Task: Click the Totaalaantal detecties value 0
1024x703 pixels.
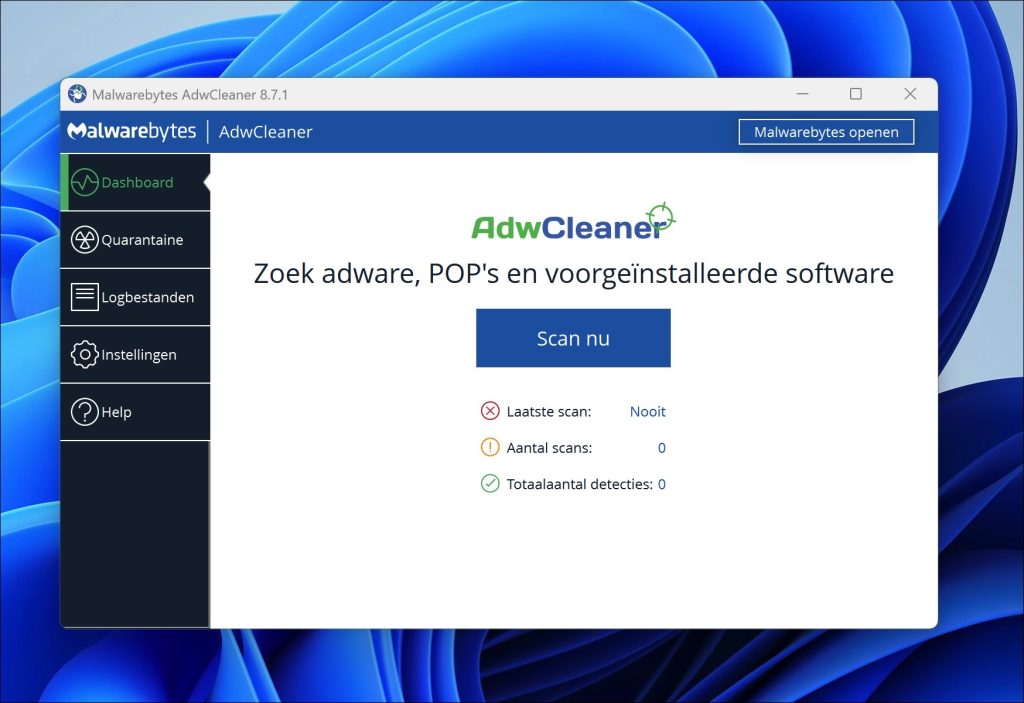Action: [661, 483]
